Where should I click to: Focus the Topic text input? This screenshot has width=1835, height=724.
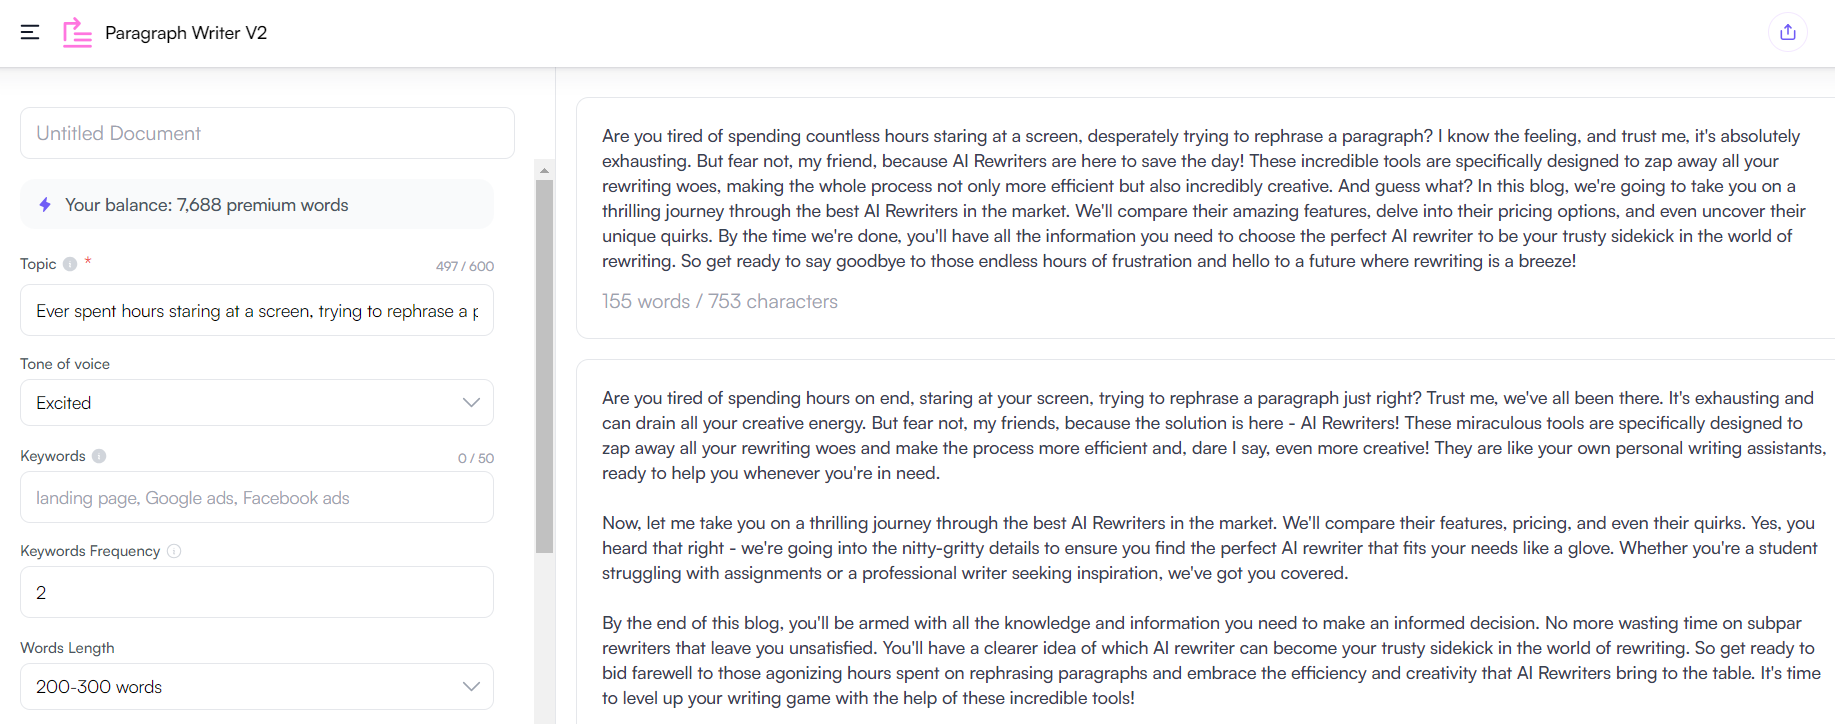pos(256,311)
